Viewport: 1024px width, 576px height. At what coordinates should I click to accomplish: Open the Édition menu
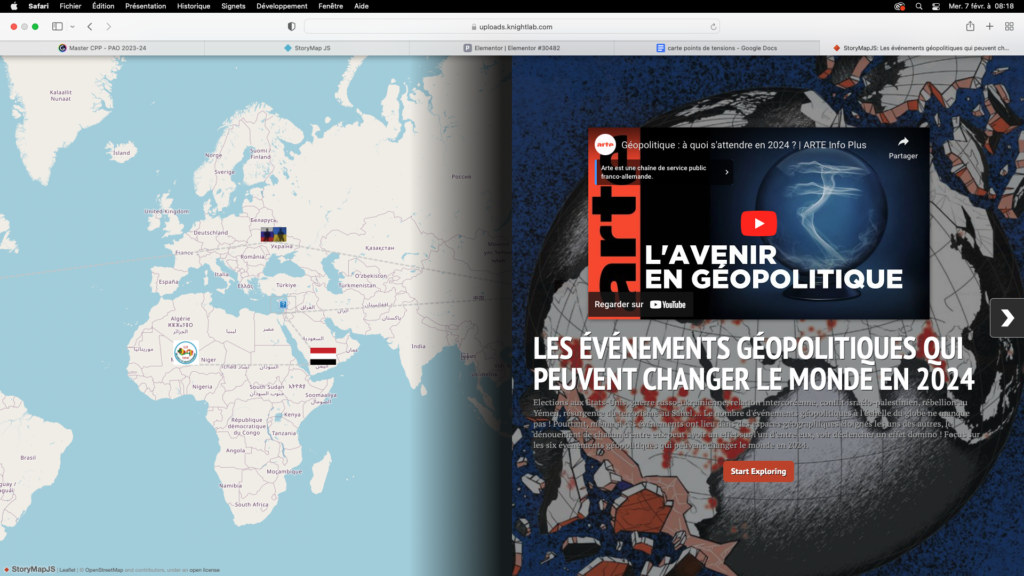coord(103,6)
